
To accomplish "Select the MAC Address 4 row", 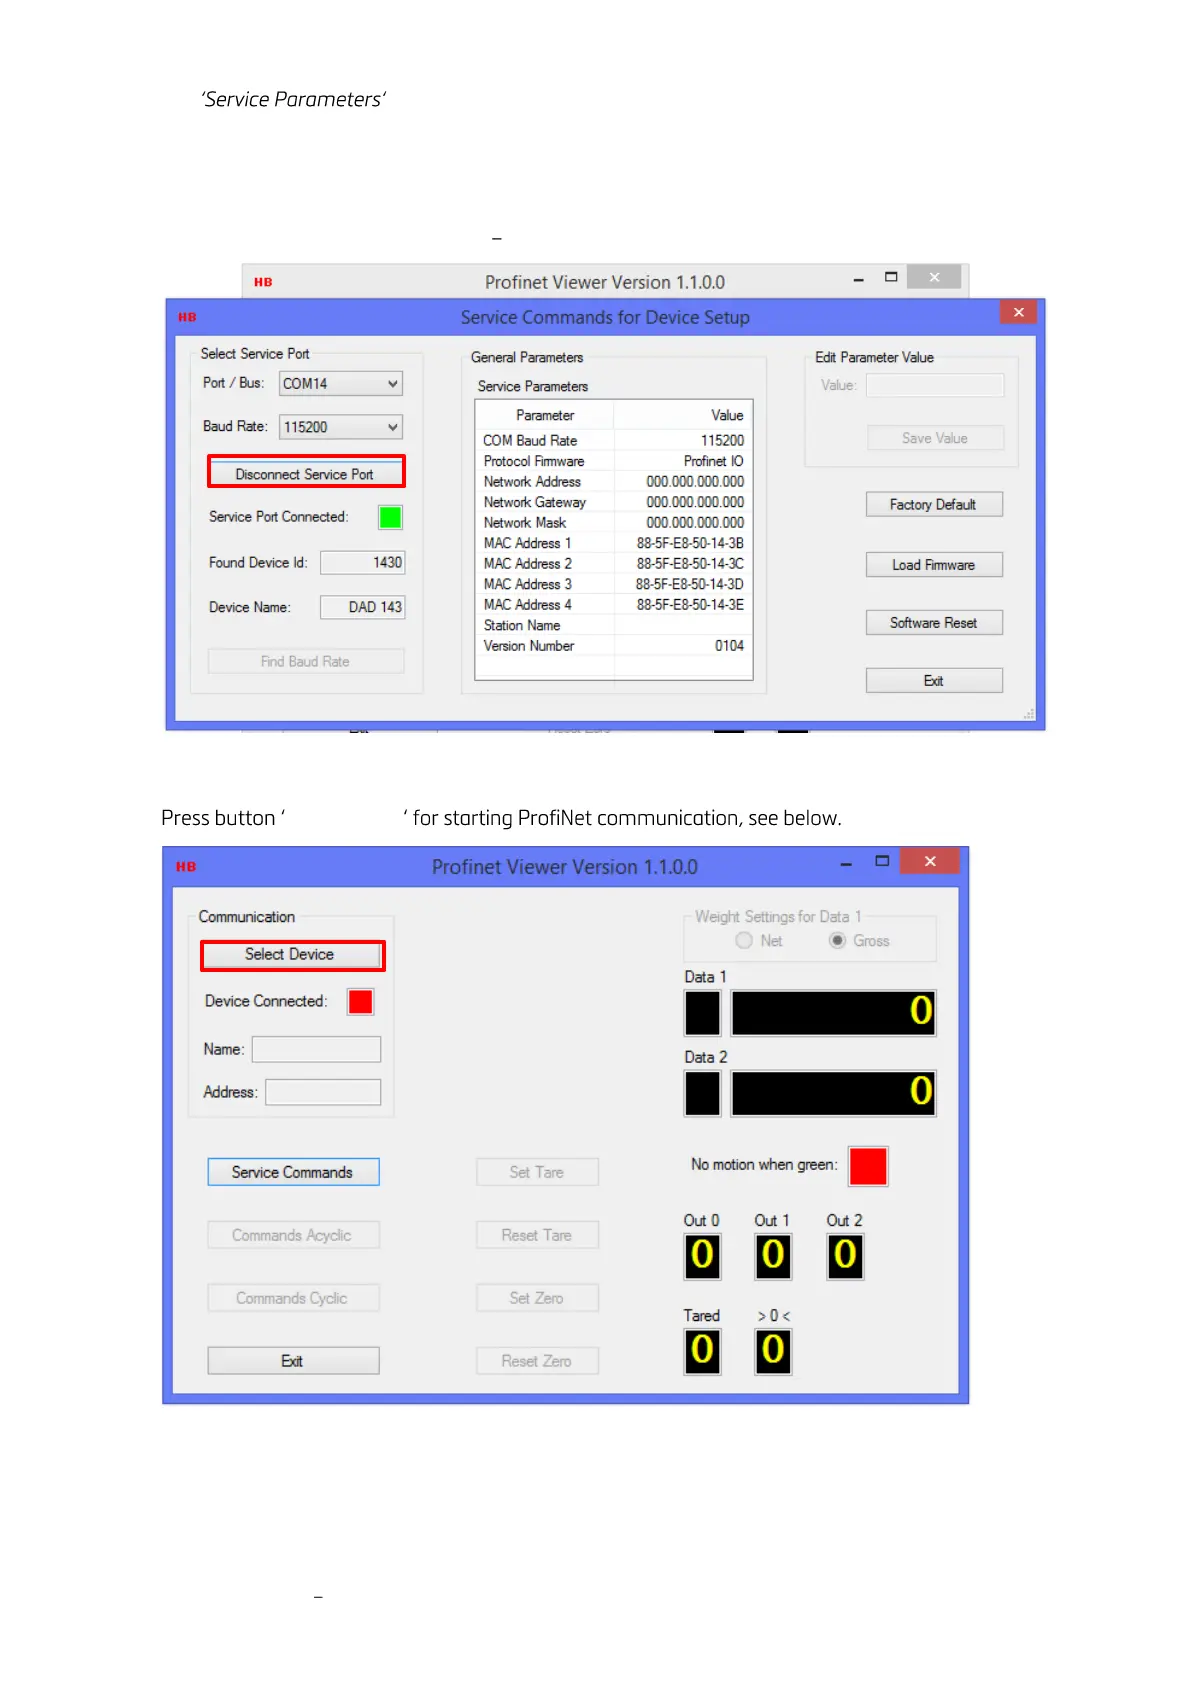I will [613, 604].
